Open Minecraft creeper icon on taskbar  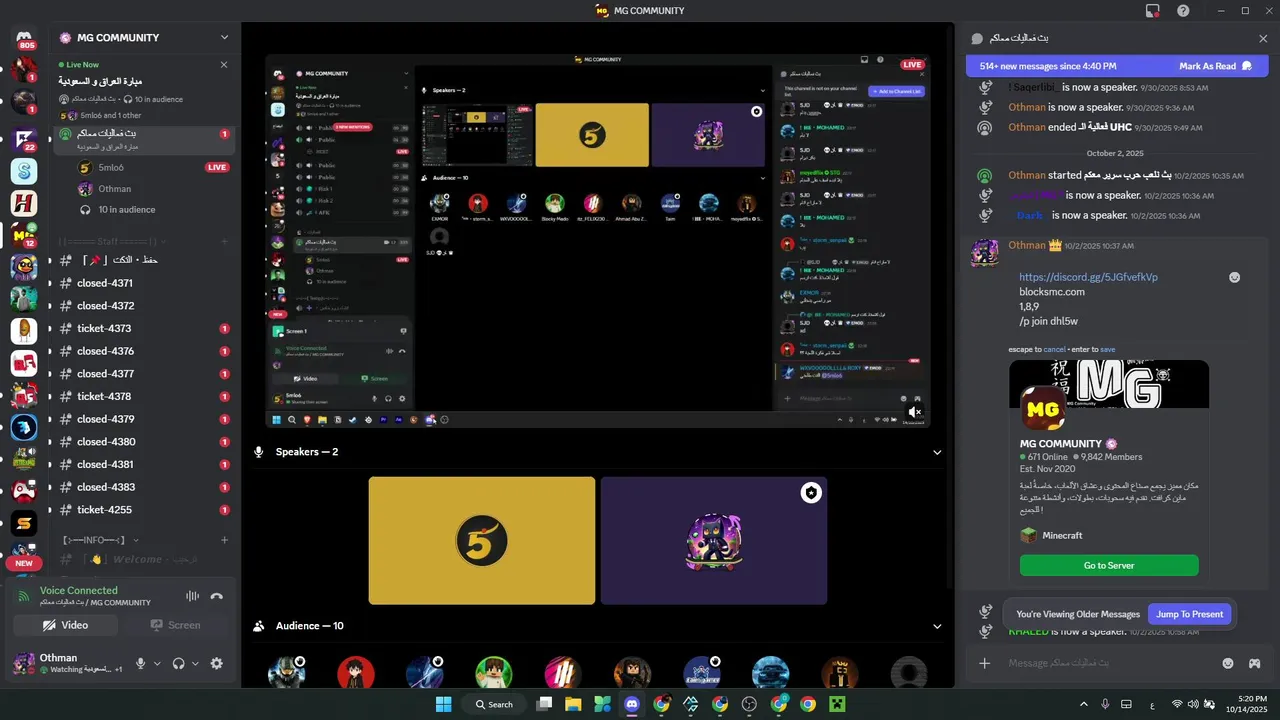tap(837, 704)
